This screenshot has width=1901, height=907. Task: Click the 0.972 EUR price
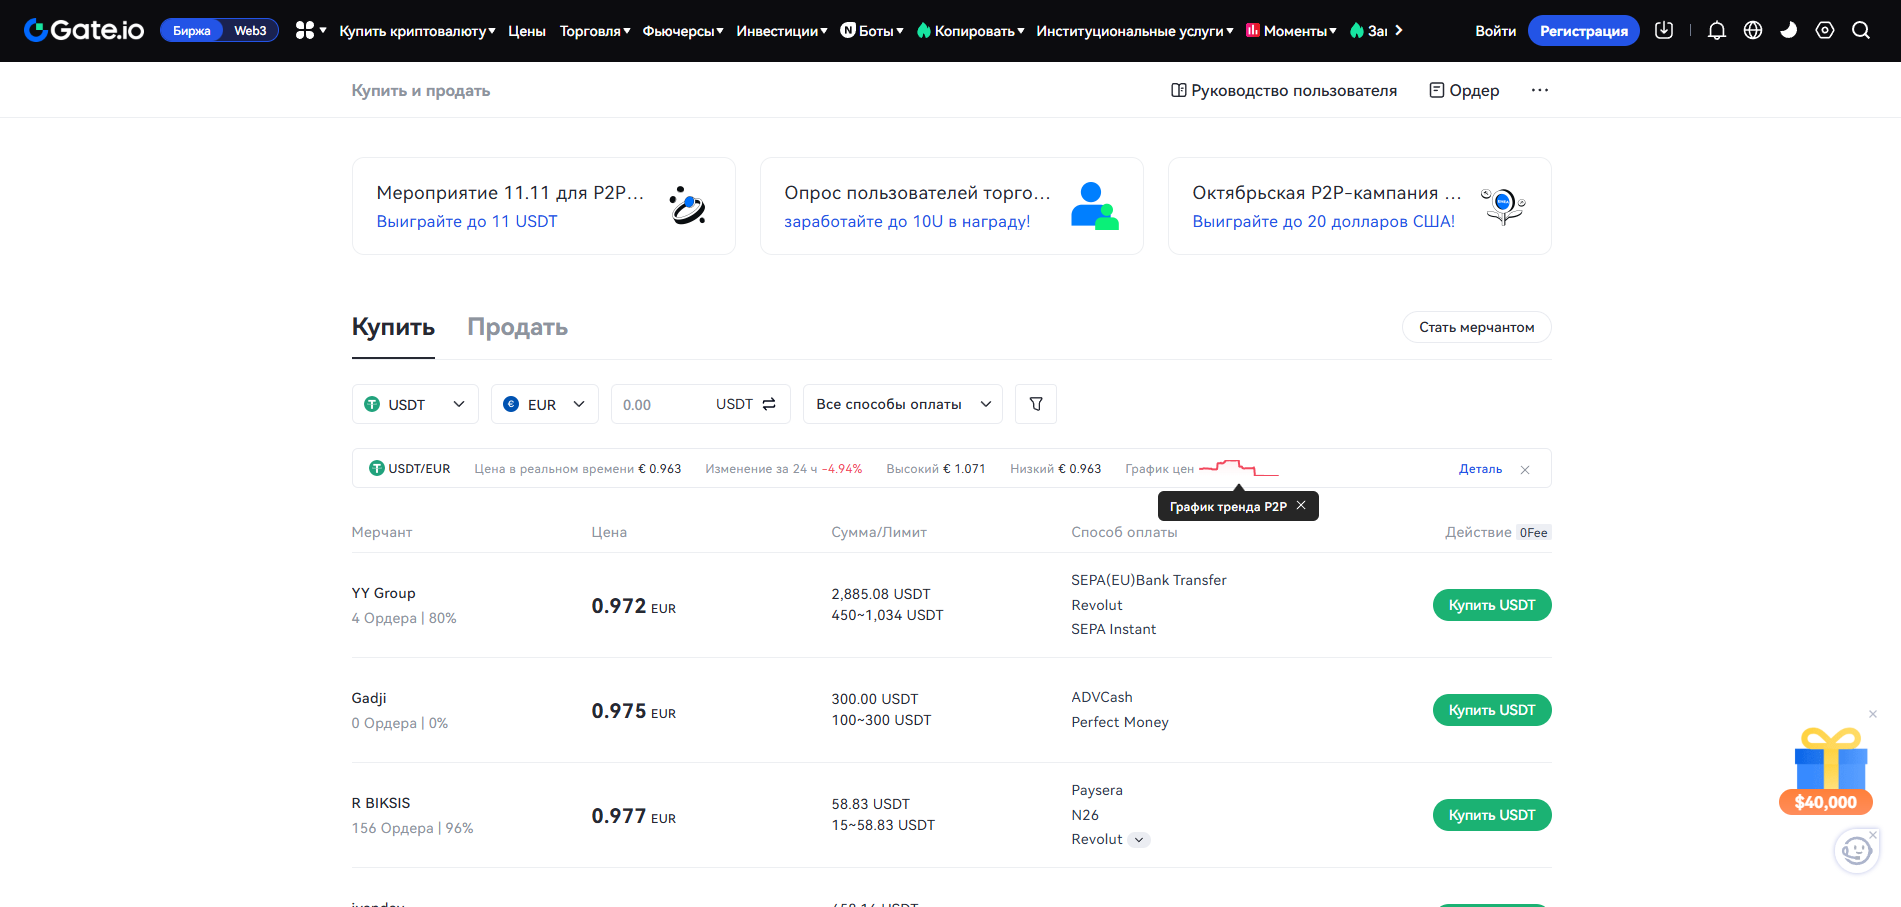tap(634, 606)
